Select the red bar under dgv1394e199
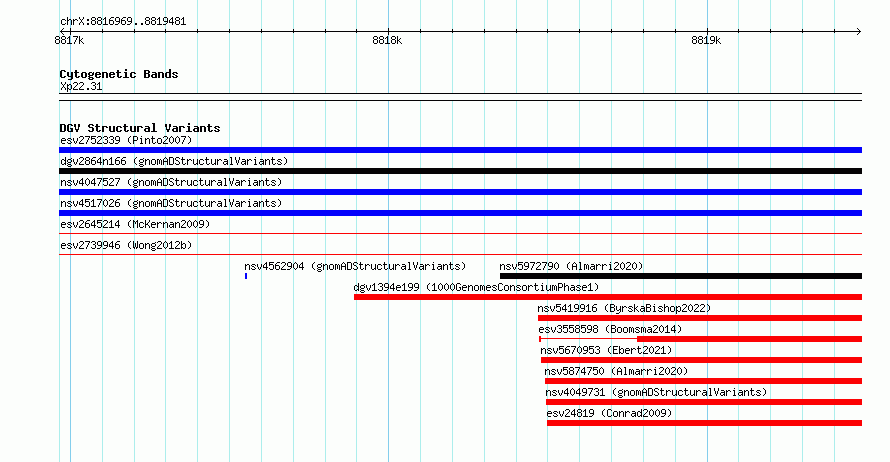Screen dimensions: 890x462 (x=608, y=297)
